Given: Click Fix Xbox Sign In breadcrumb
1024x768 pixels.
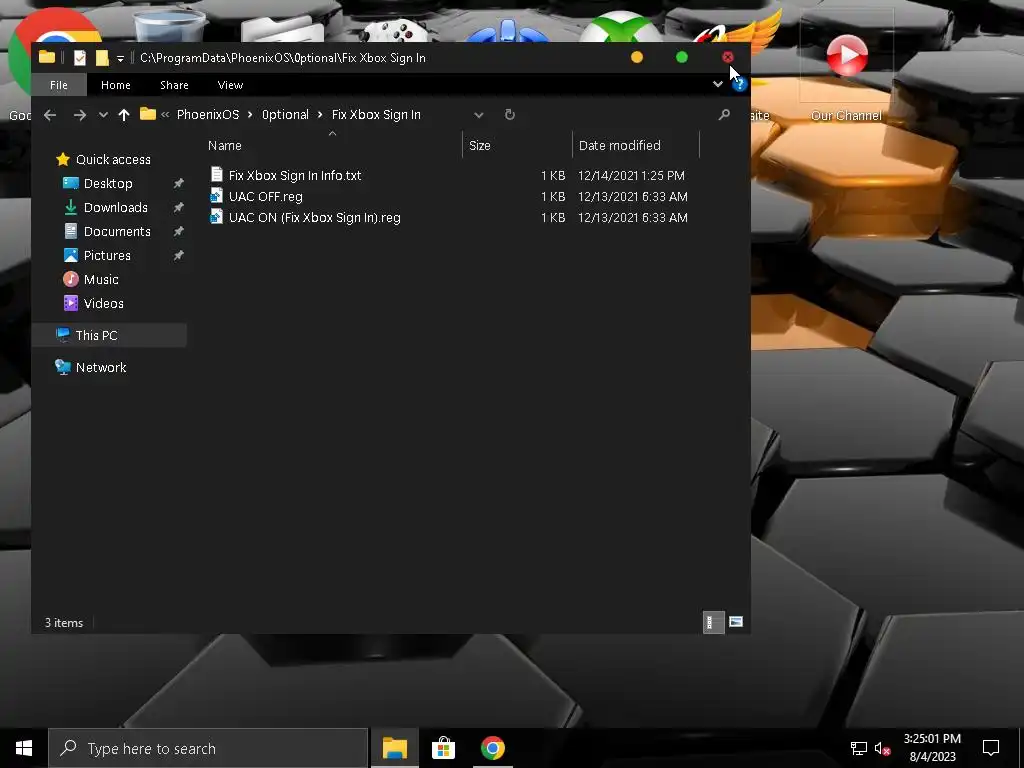Looking at the screenshot, I should click(x=376, y=114).
